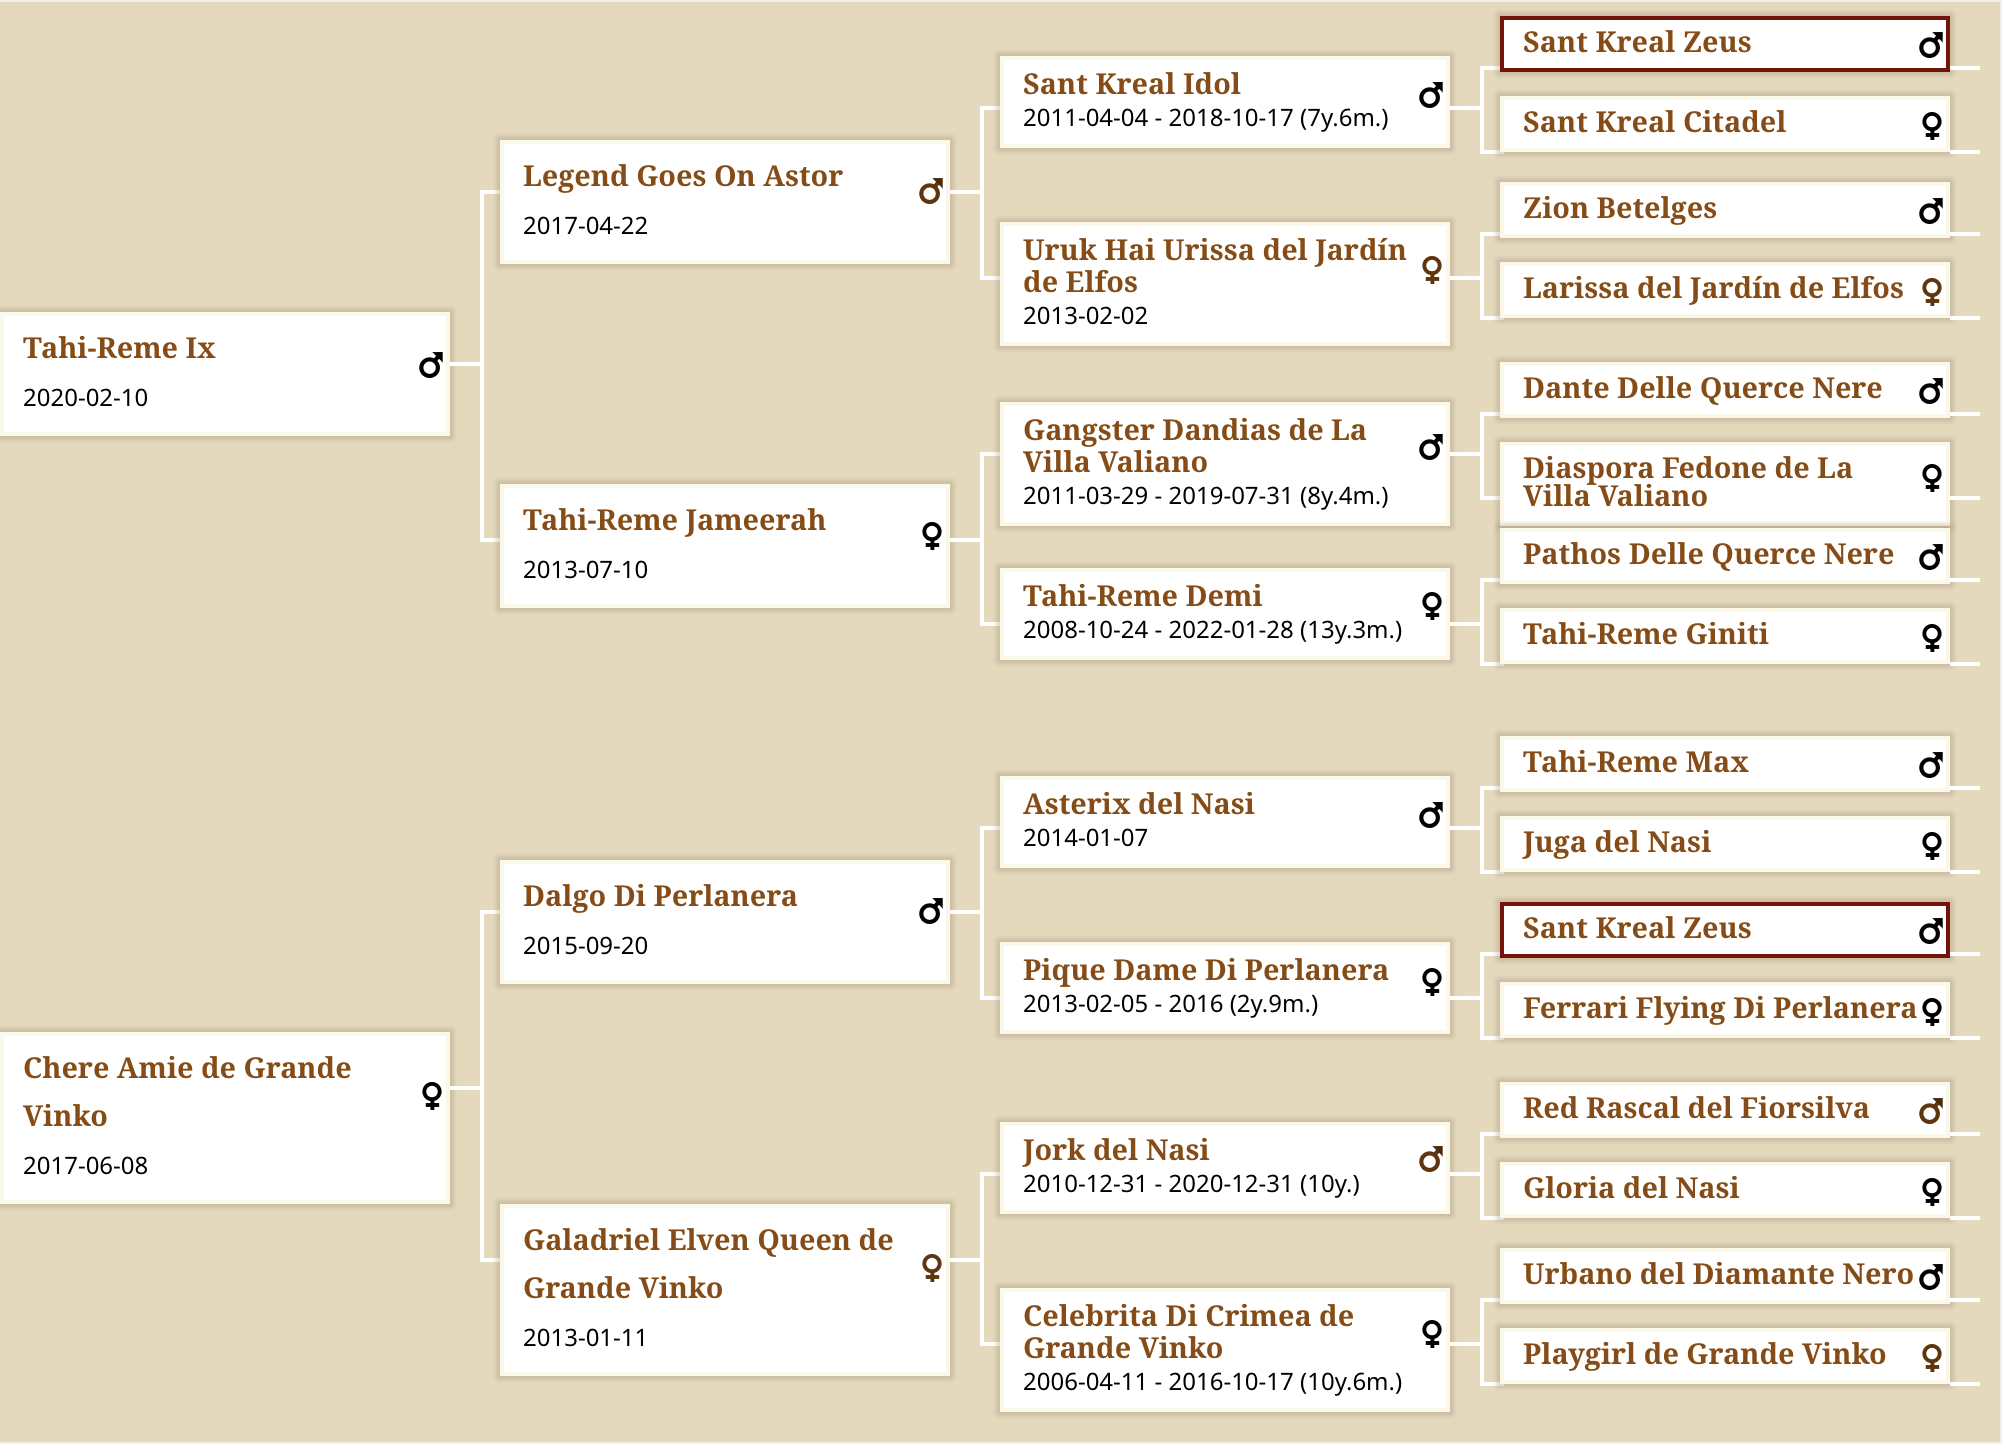Open Uruk Hai Urissa del Jardín de Elfos
Screen dimensions: 2002x1444
click(1214, 266)
